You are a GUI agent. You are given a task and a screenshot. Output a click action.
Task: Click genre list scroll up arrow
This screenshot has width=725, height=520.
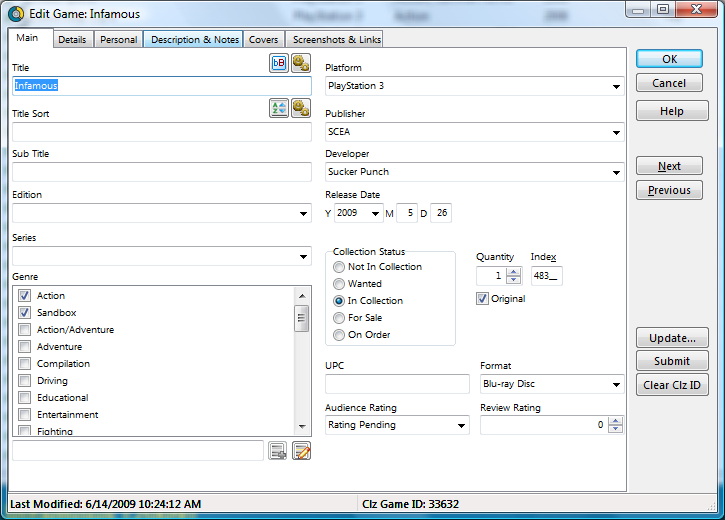tap(302, 296)
